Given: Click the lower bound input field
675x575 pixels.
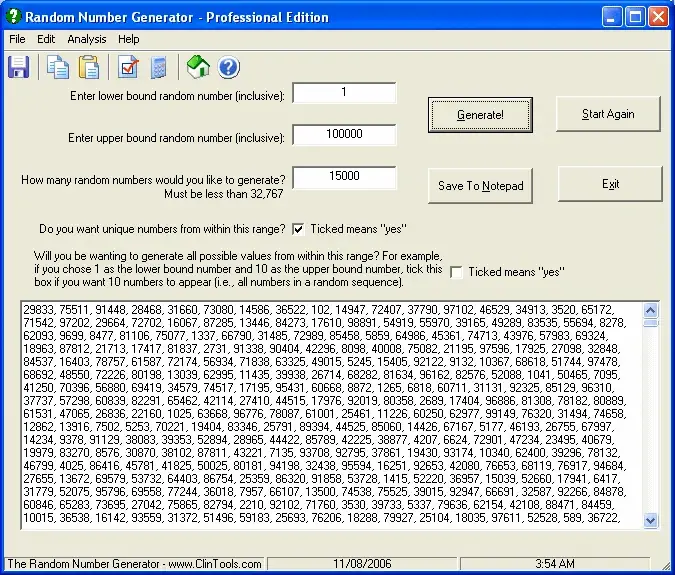Looking at the screenshot, I should click(344, 93).
